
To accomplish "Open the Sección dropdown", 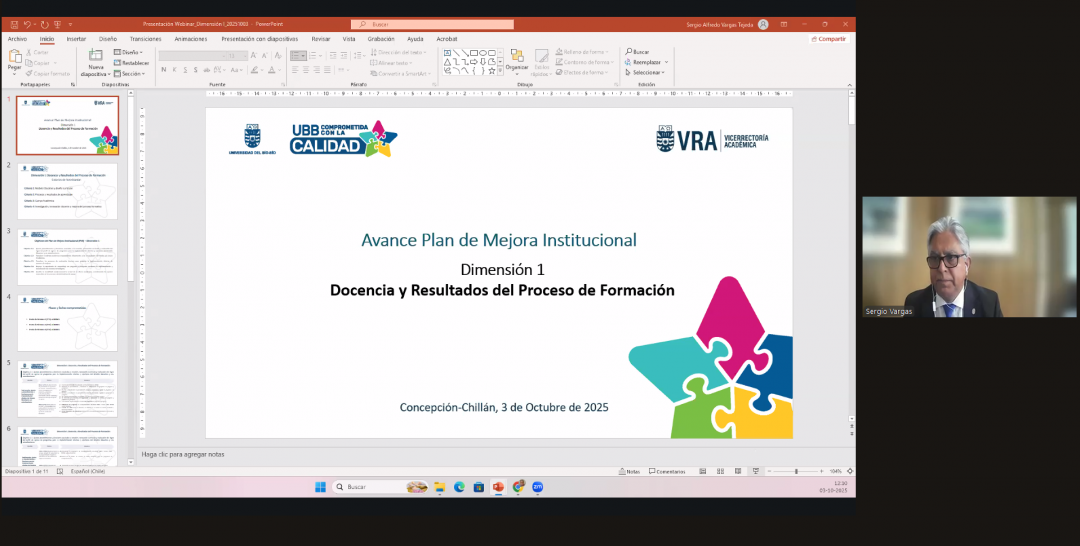I will [130, 74].
